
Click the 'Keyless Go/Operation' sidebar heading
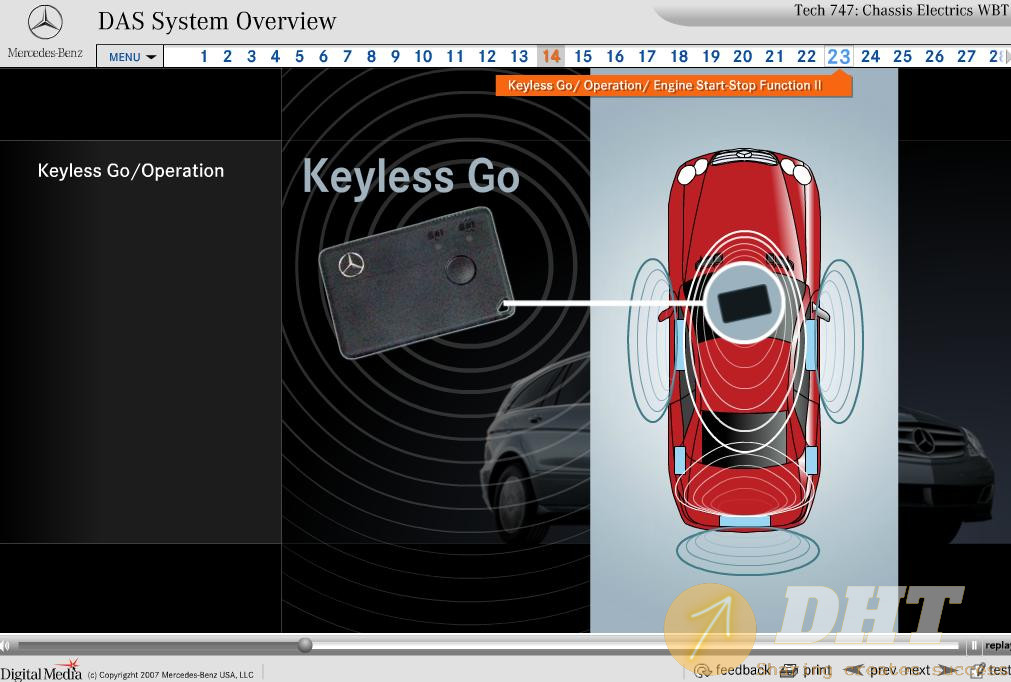point(131,171)
